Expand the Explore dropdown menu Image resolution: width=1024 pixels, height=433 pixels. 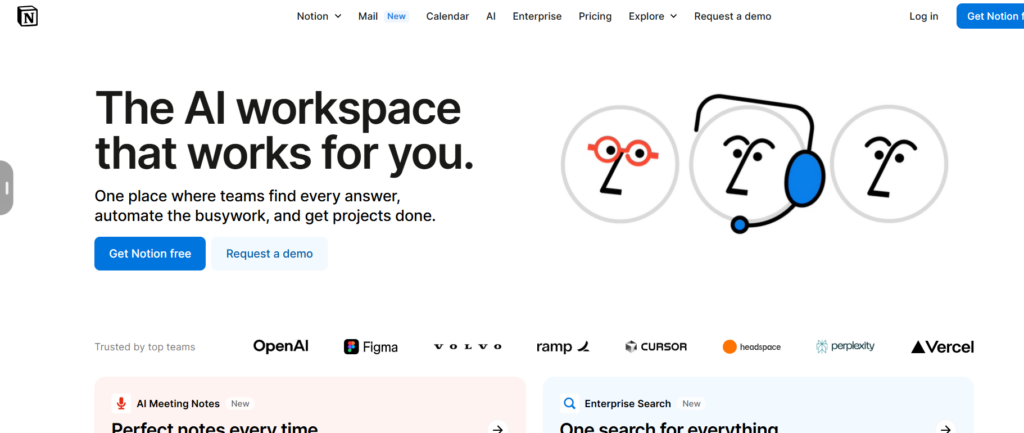(x=652, y=16)
